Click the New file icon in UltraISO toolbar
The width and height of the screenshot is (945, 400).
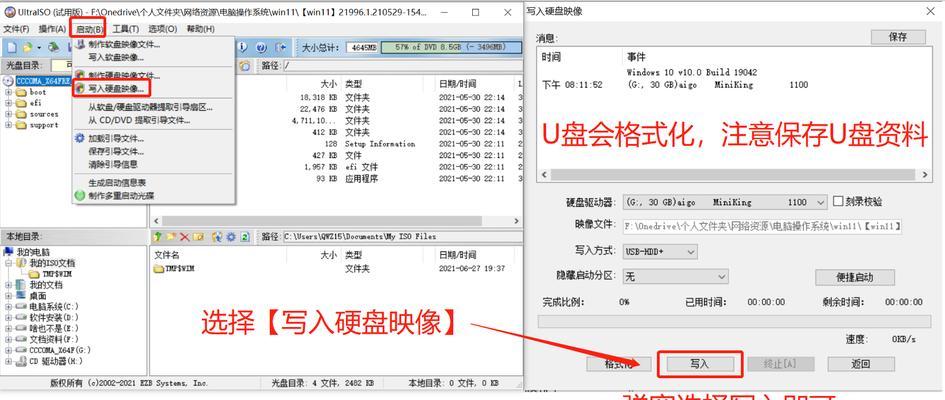point(11,47)
